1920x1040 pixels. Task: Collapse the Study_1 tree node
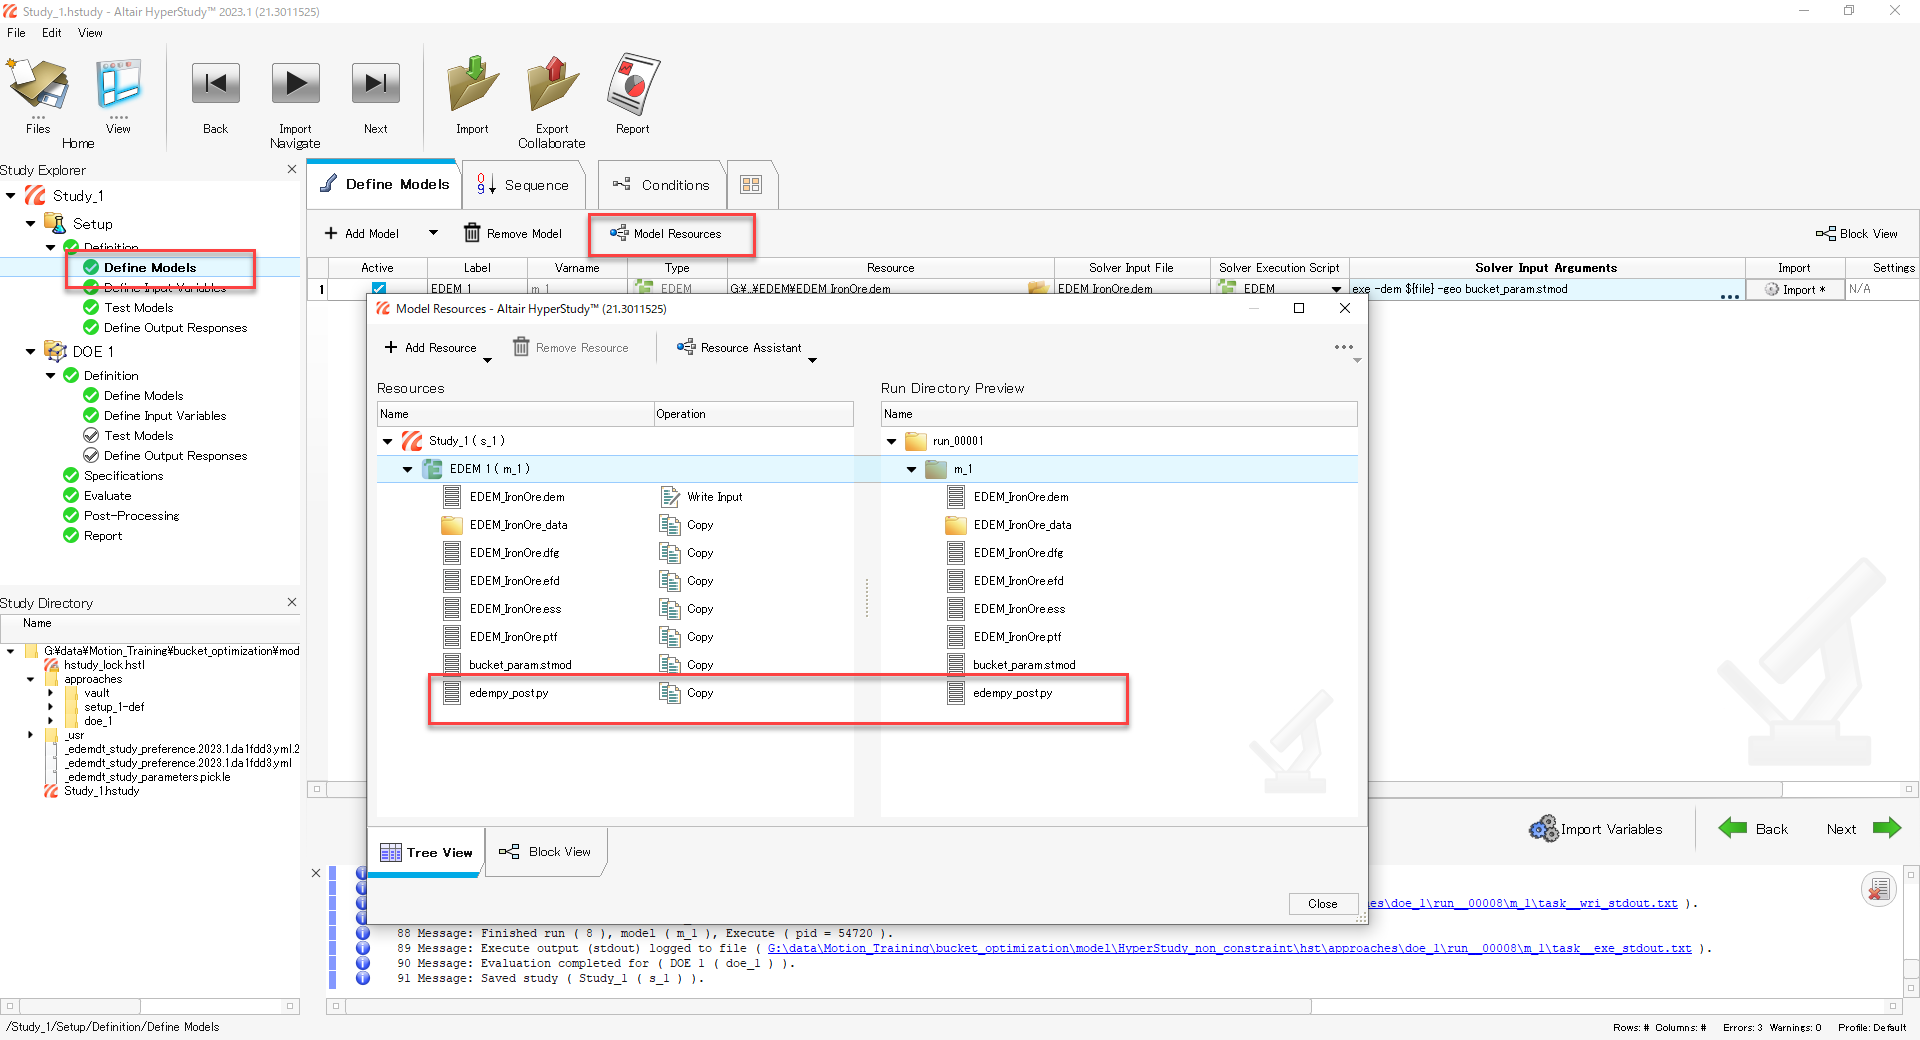coord(11,196)
